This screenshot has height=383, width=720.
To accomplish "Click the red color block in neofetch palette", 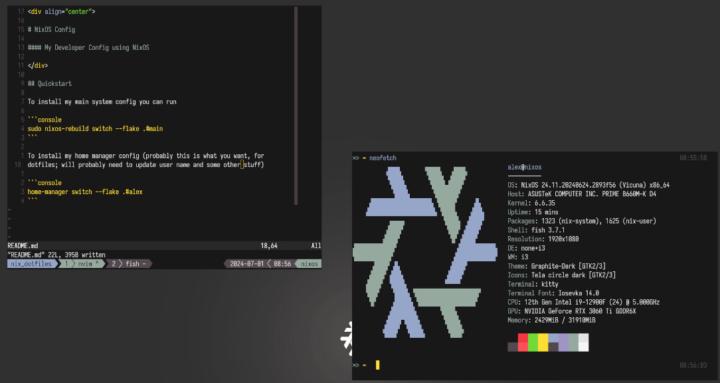I will tap(523, 342).
